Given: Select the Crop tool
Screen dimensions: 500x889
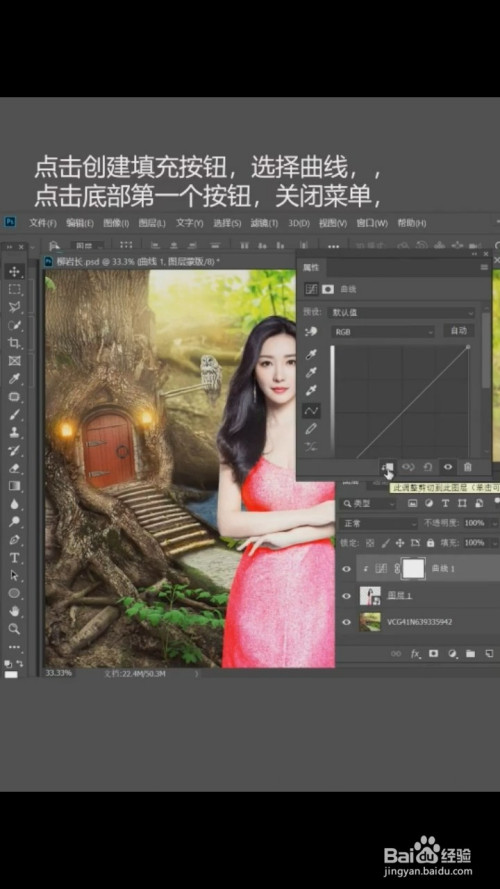Looking at the screenshot, I should click(x=14, y=343).
